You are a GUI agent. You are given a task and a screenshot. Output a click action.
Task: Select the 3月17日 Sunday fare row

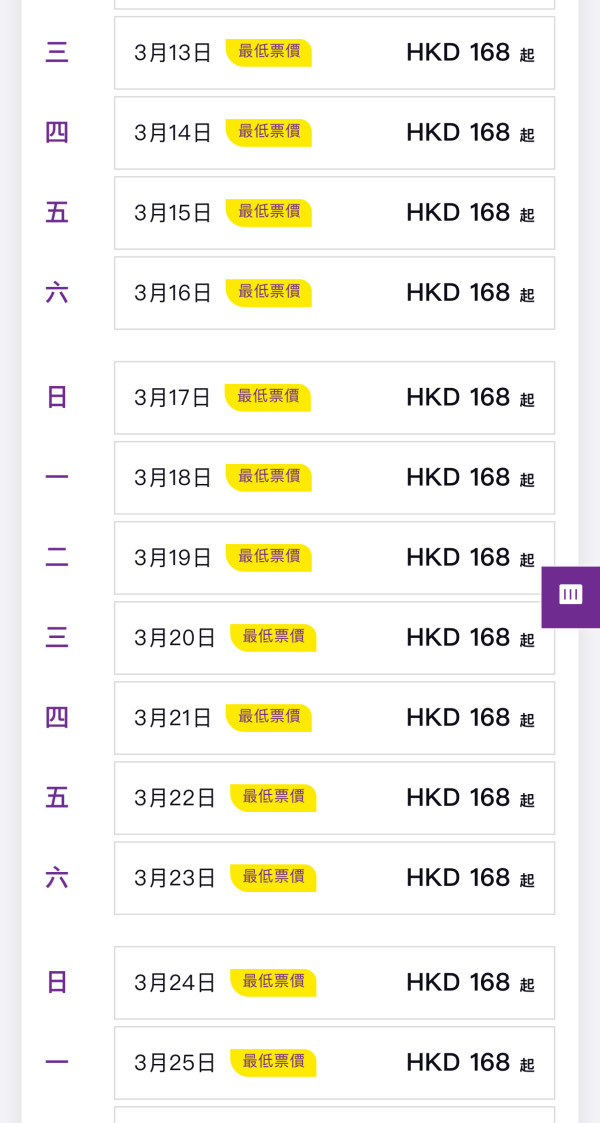[x=334, y=398]
